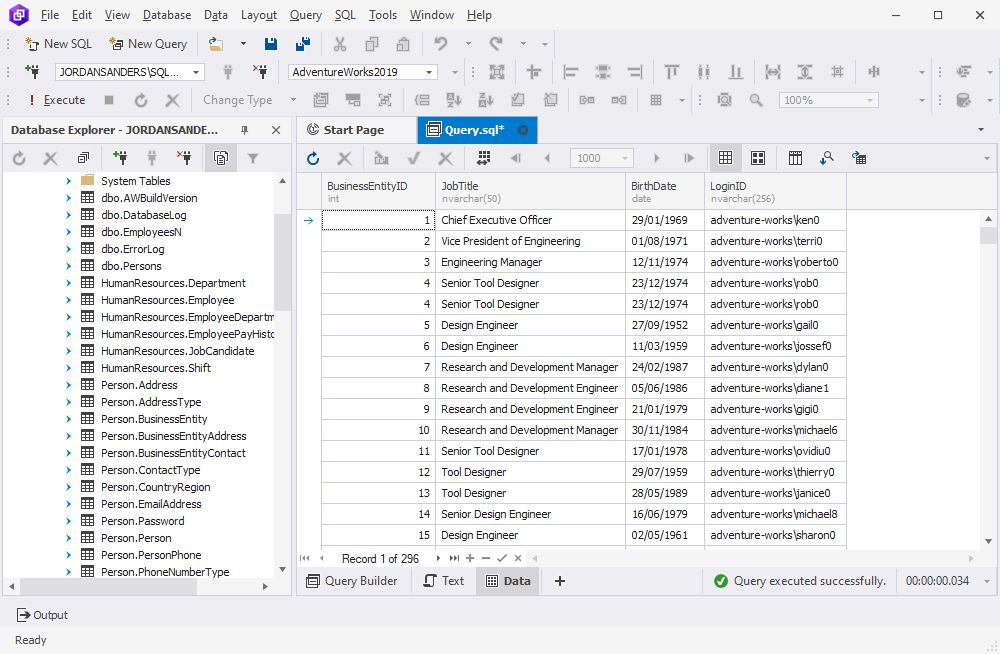Image resolution: width=1000 pixels, height=654 pixels.
Task: Click the Data view tab
Action: coord(508,581)
